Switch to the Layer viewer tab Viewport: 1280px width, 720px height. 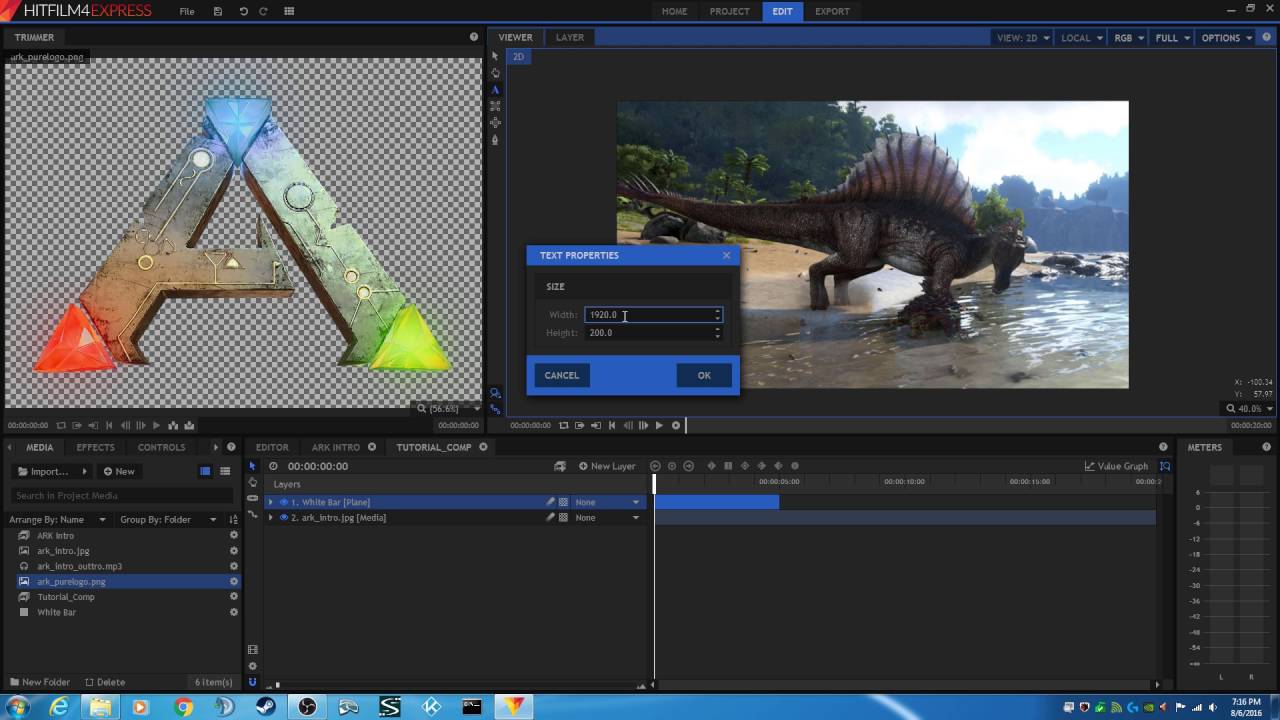point(570,37)
